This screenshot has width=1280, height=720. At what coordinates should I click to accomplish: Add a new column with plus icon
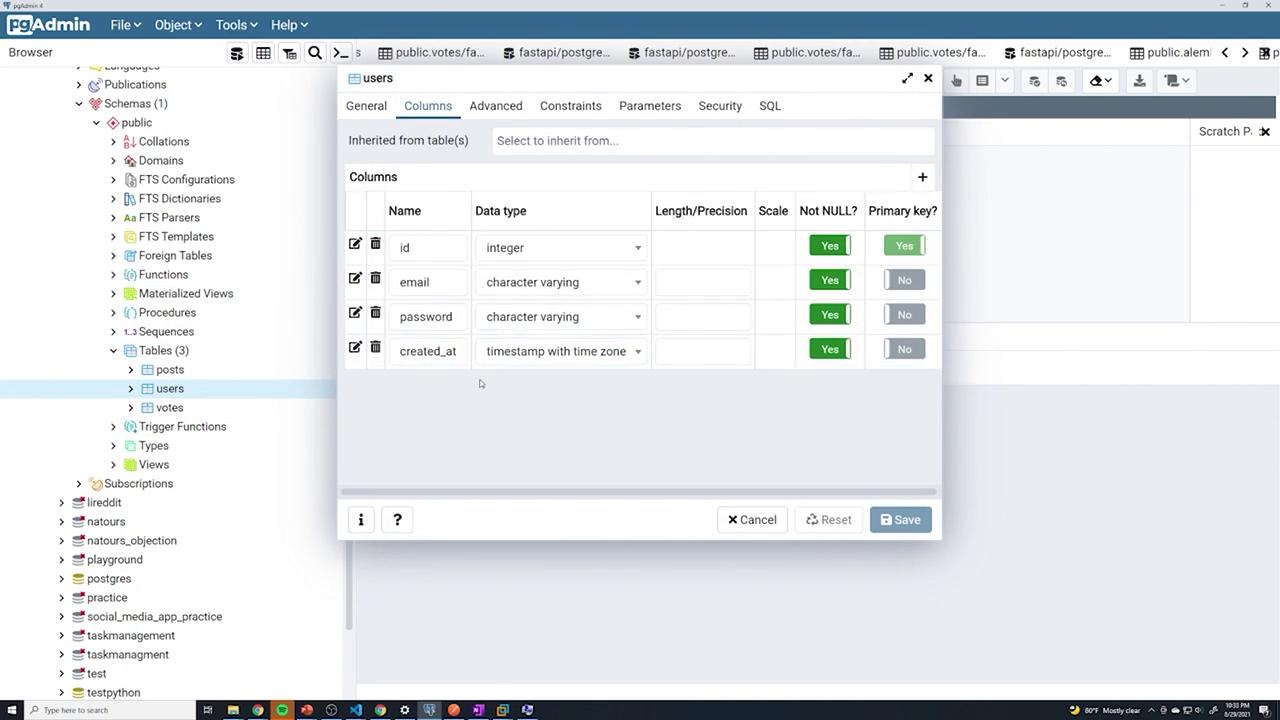click(922, 177)
